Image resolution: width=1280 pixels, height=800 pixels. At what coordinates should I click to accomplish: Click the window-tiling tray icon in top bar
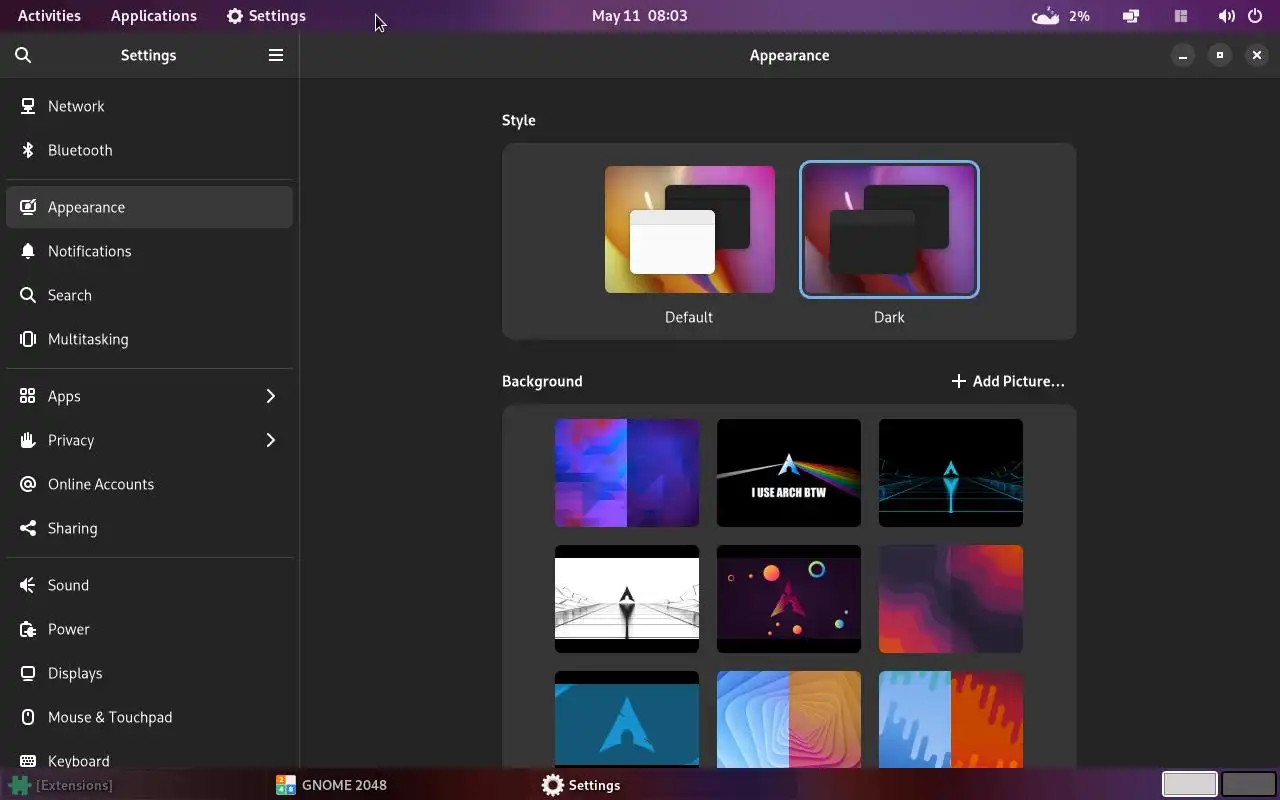click(x=1181, y=16)
